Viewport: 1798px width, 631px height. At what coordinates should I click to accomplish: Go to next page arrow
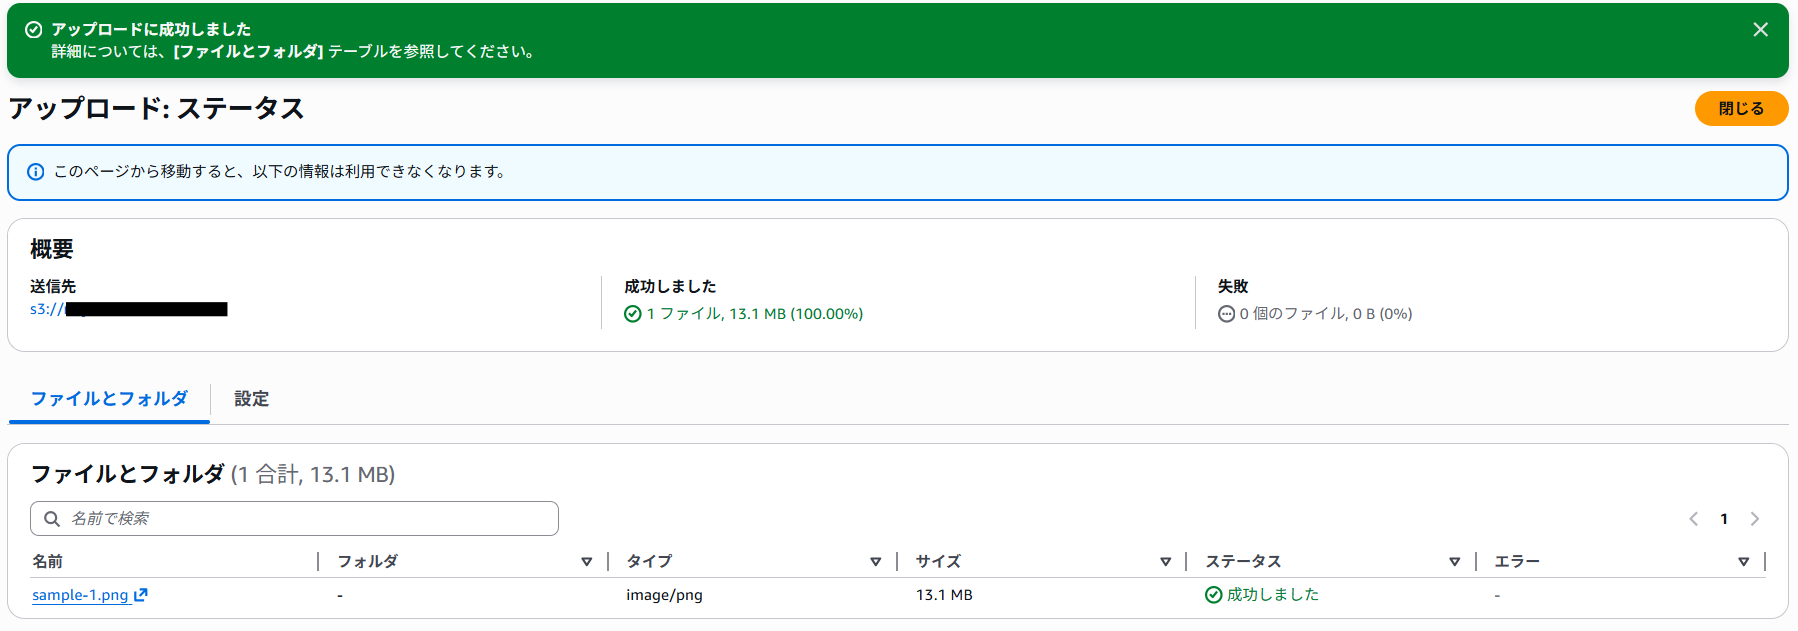click(1755, 519)
